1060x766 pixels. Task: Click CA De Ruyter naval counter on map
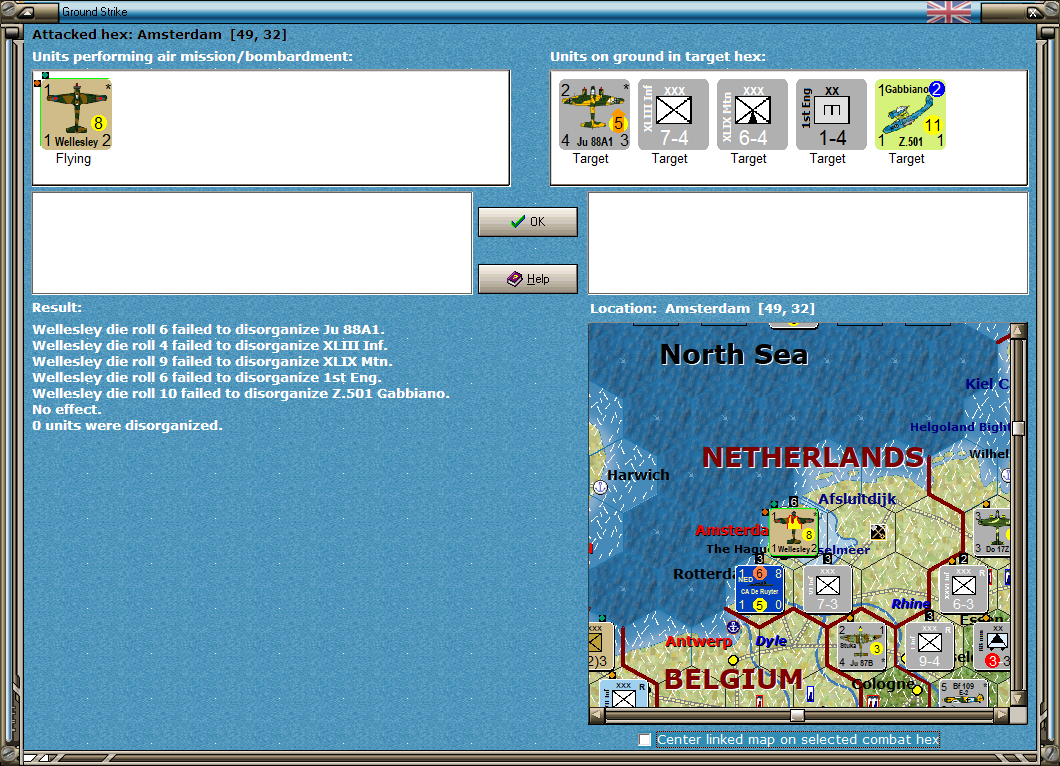point(760,589)
